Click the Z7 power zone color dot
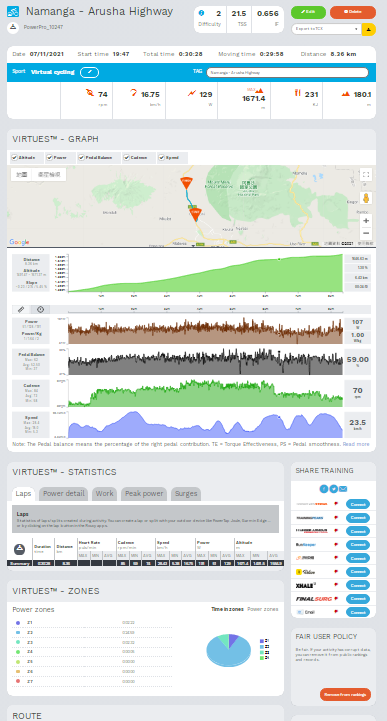The height and width of the screenshot is (721, 387). tap(18, 681)
